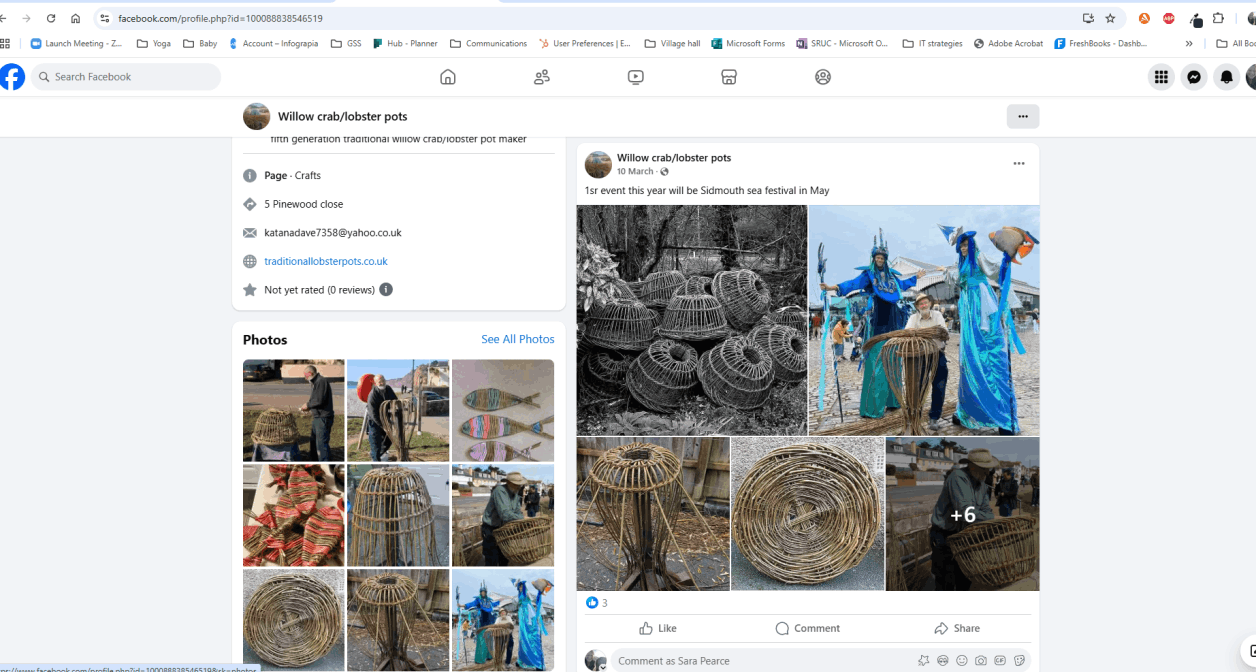Click See All Photos link
Screen dimensions: 1256x672
click(517, 339)
